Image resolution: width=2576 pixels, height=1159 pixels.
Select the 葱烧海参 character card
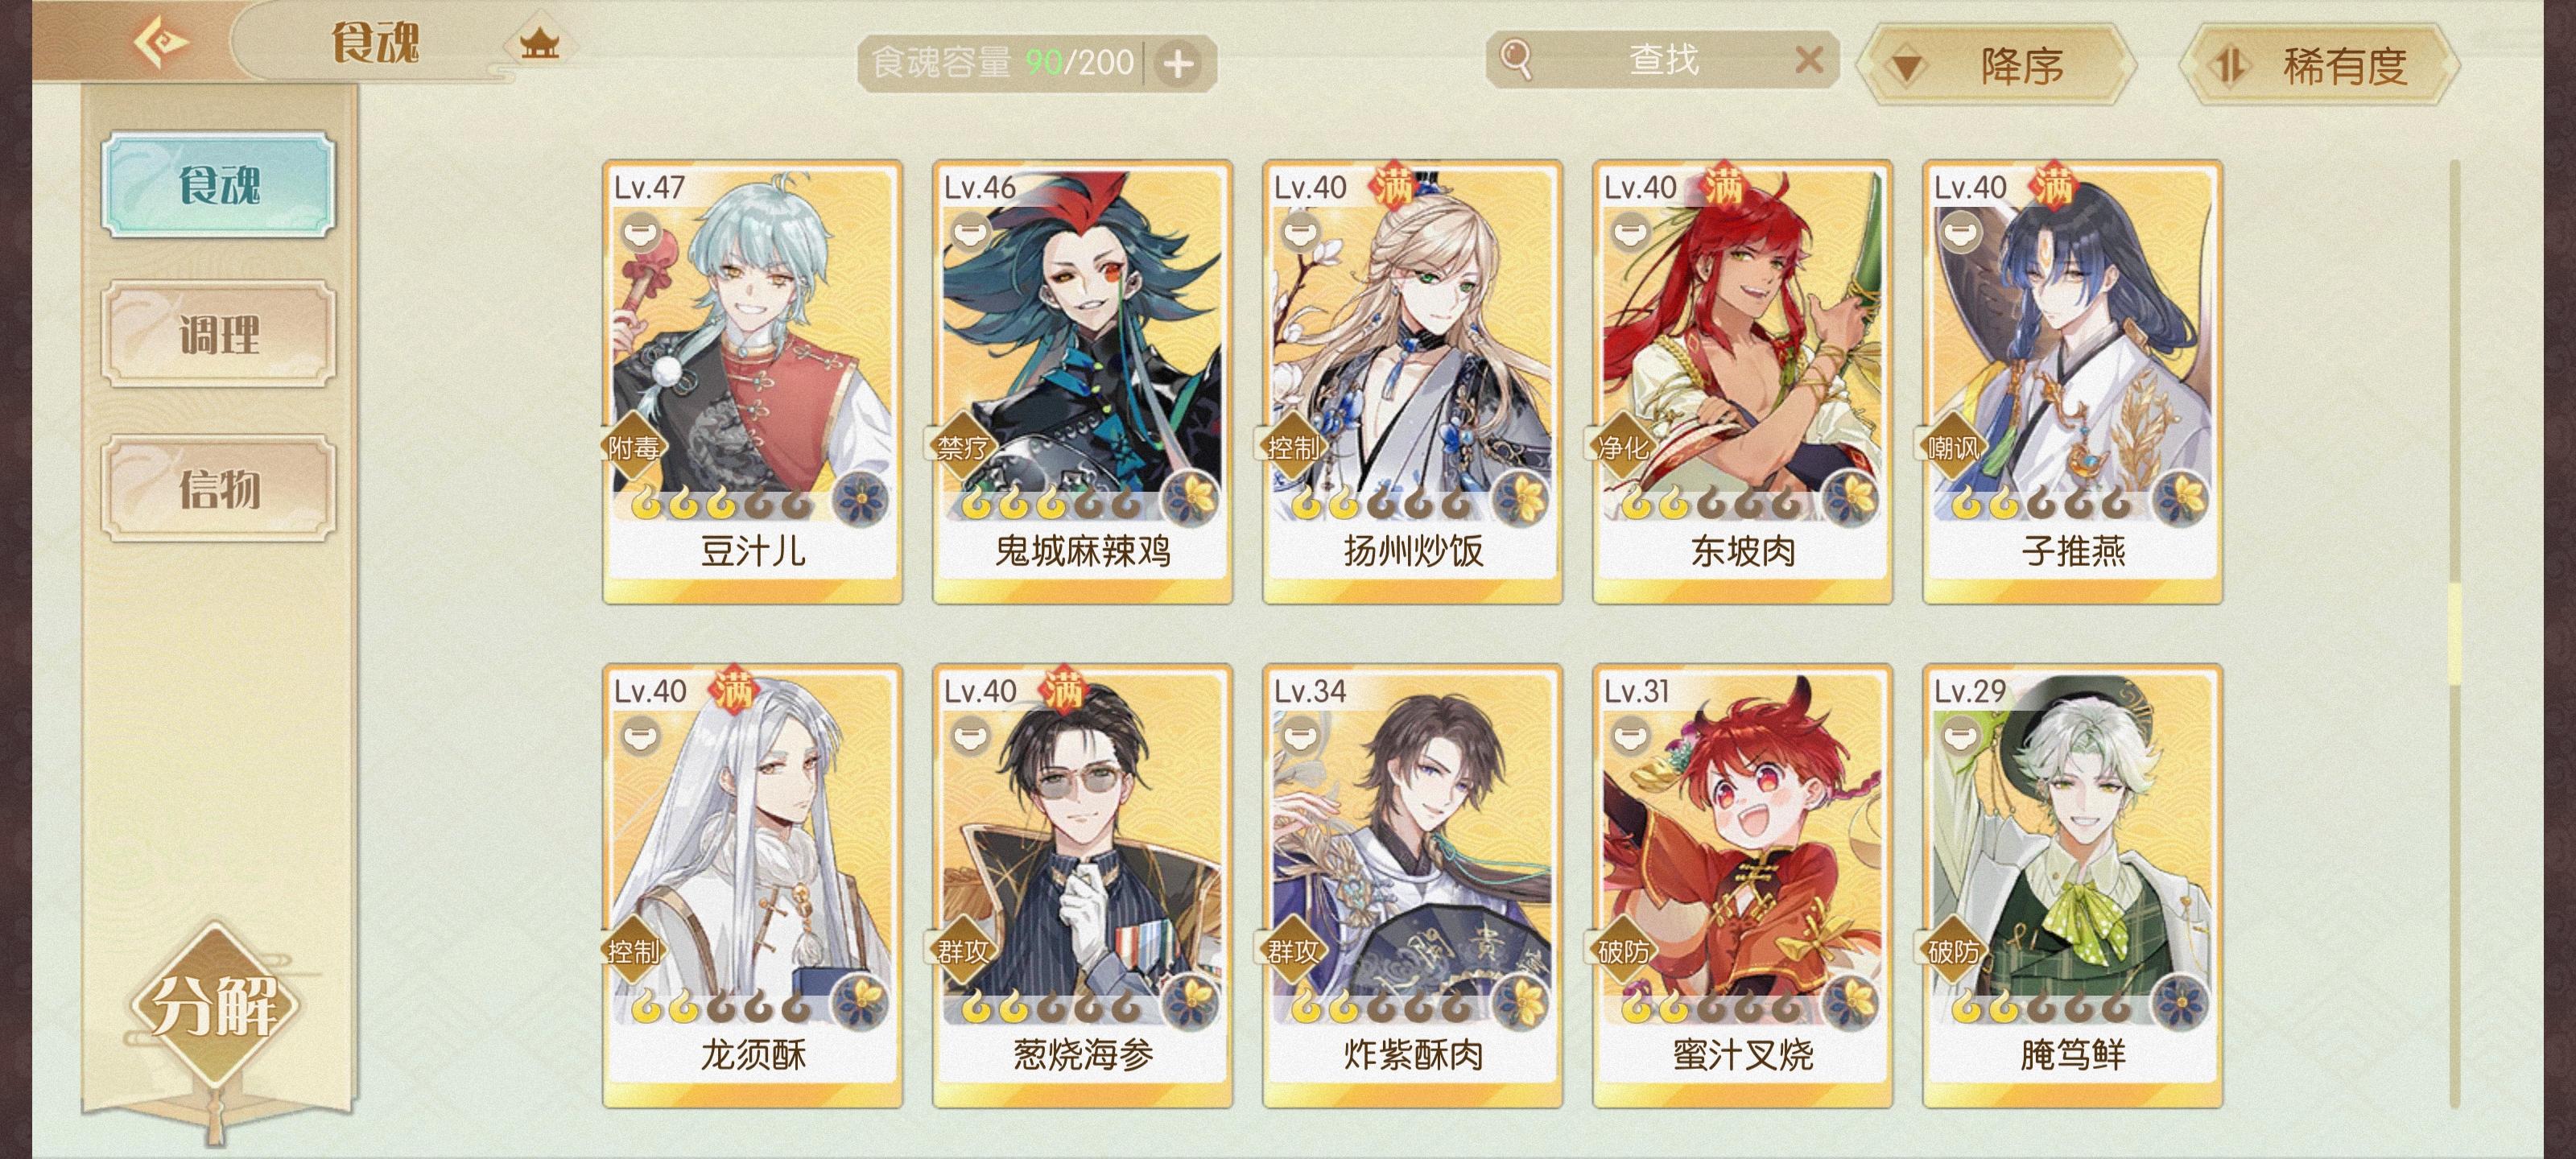coord(1082,885)
